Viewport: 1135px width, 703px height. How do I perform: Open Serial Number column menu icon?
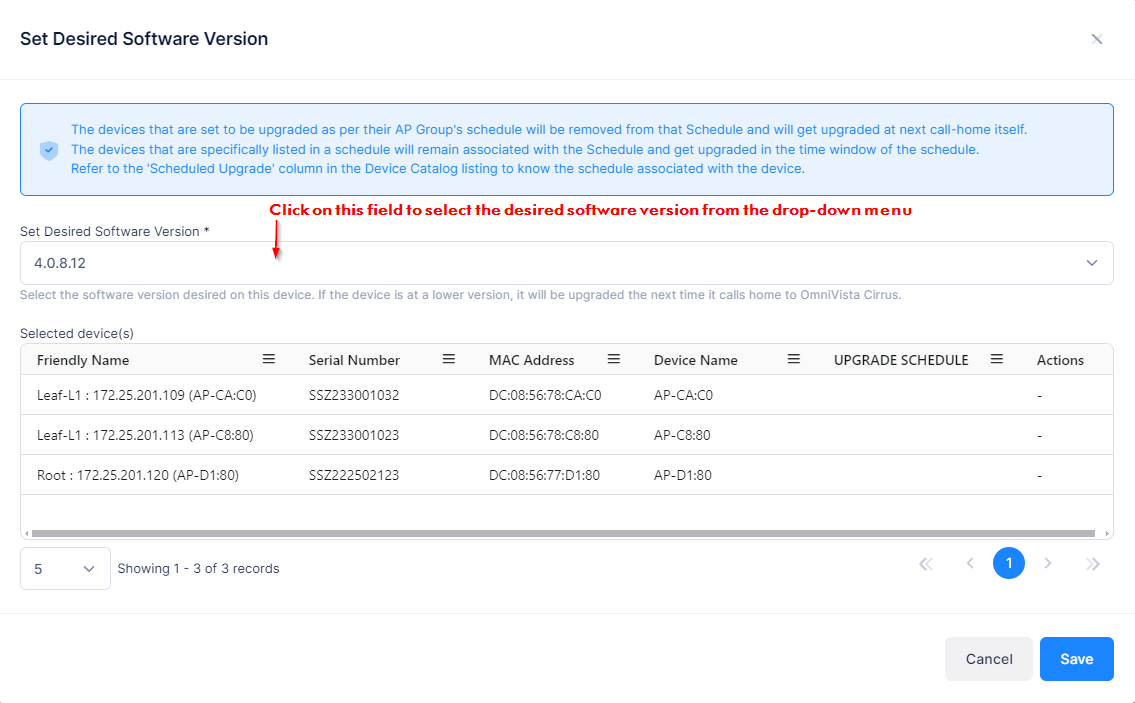pos(449,359)
